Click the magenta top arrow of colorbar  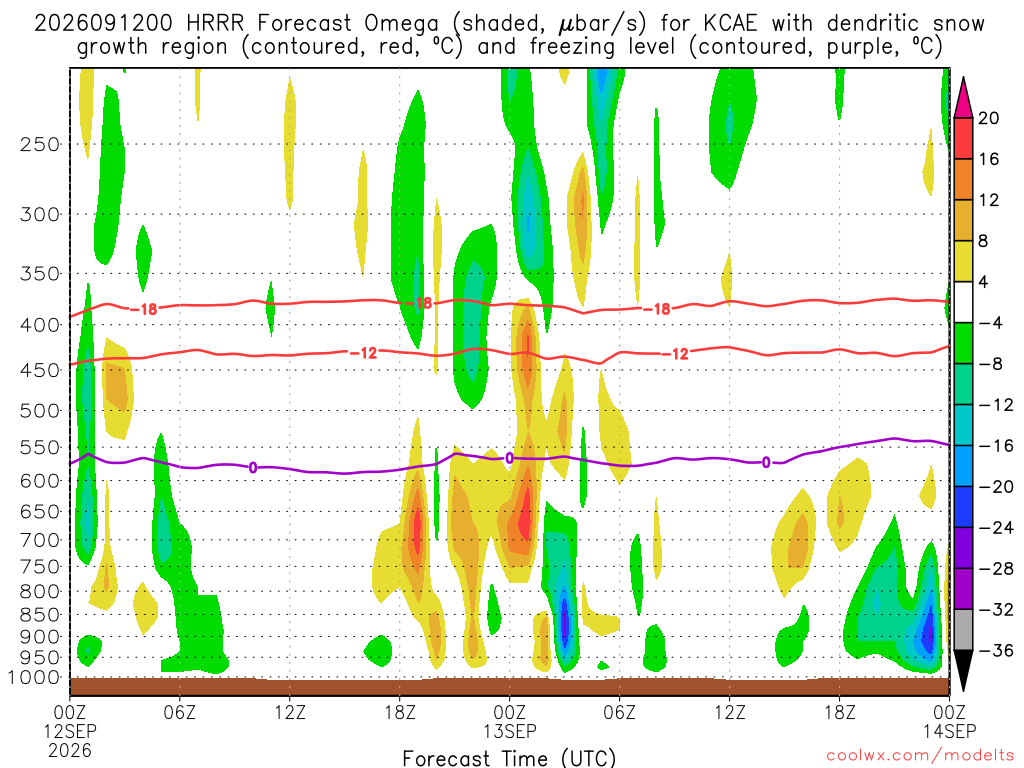(963, 98)
